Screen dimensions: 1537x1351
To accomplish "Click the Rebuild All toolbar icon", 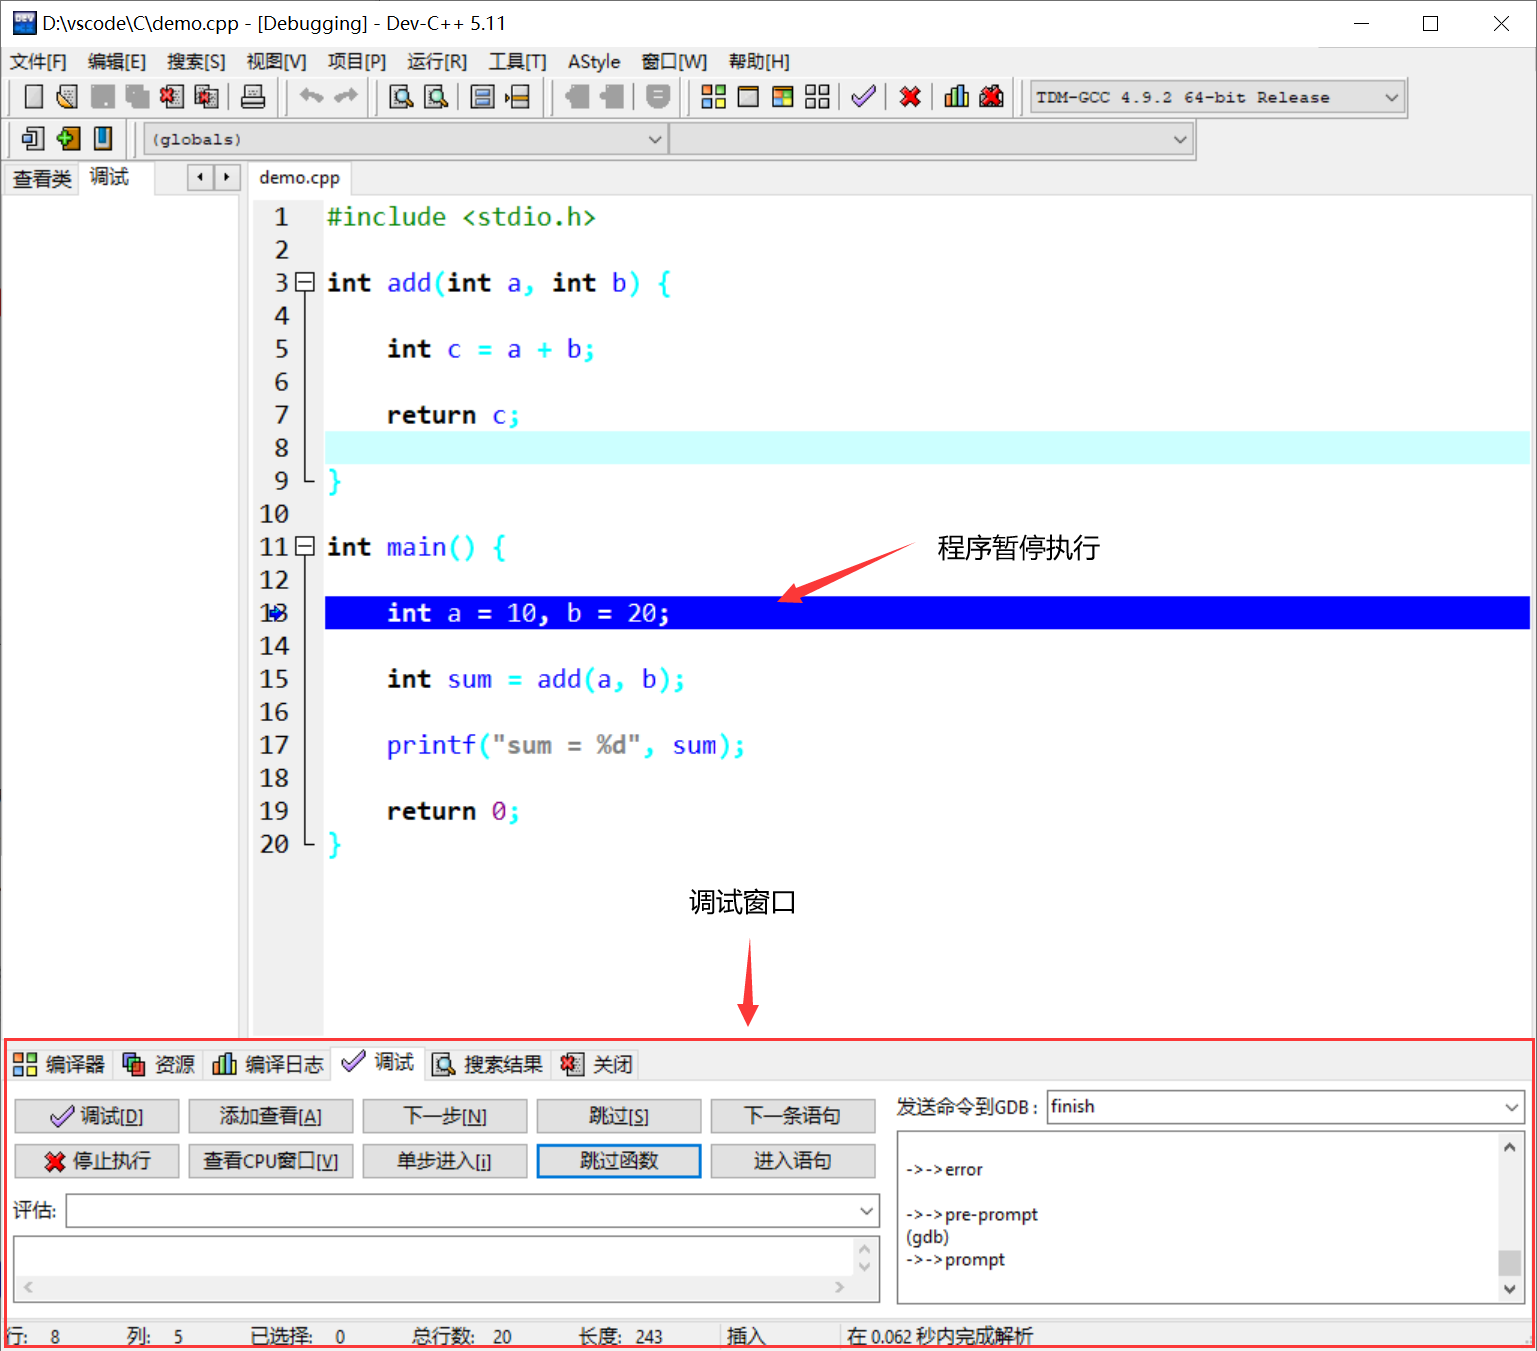I will point(818,97).
